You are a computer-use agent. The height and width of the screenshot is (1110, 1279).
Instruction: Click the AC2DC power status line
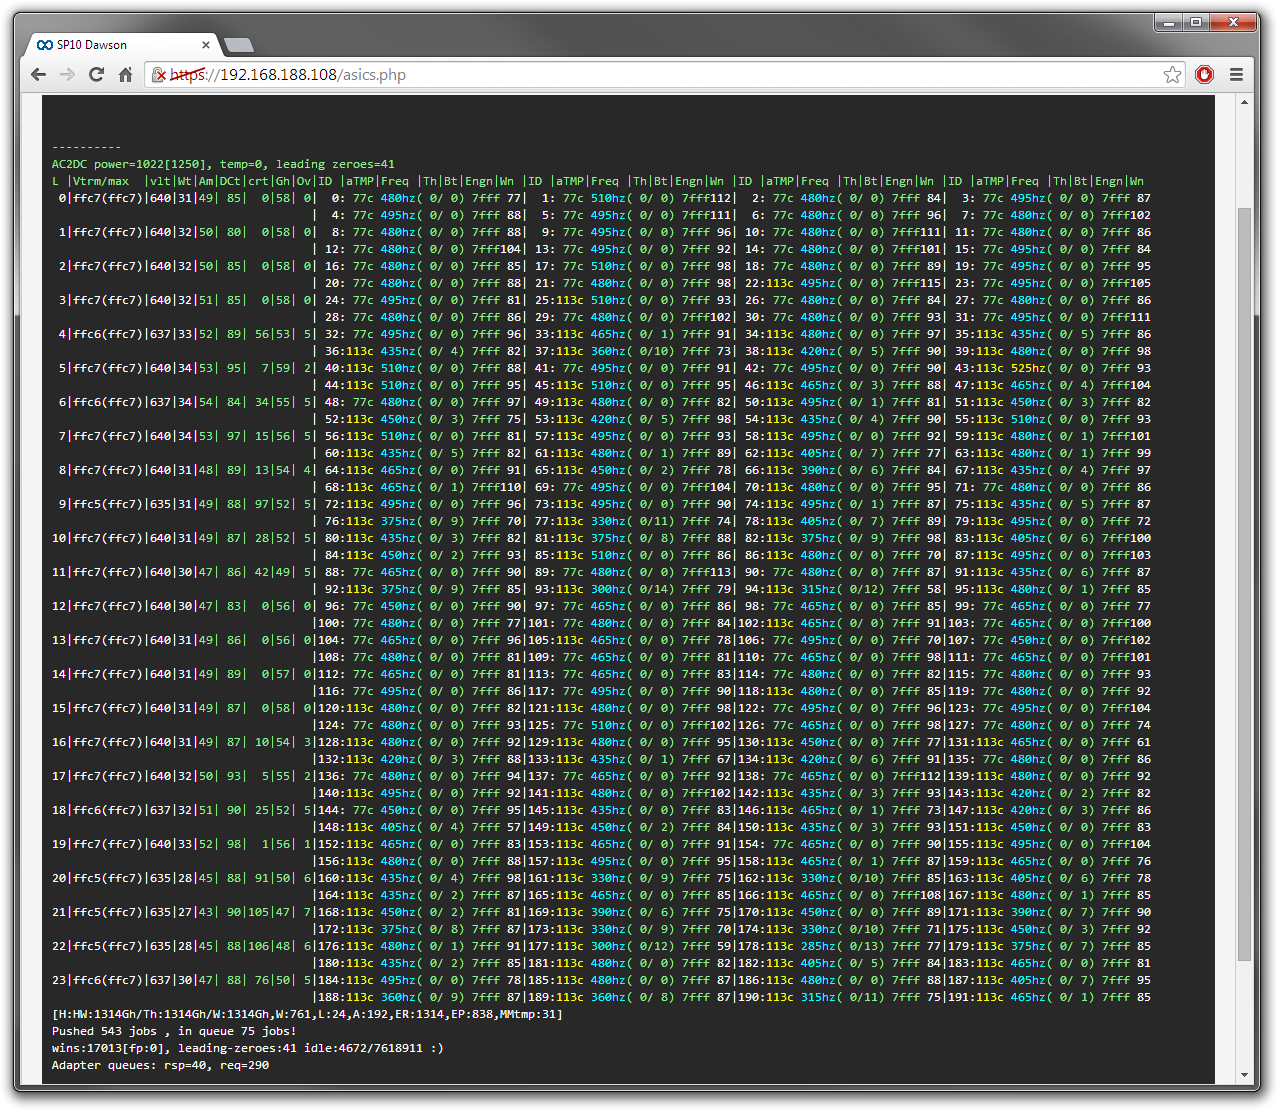223,164
